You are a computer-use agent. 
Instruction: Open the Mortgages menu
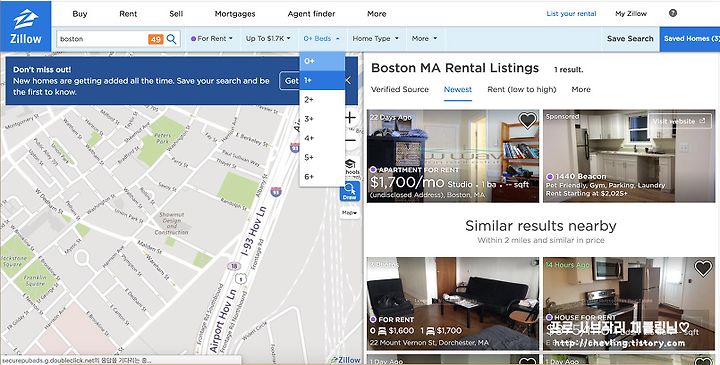pos(235,14)
